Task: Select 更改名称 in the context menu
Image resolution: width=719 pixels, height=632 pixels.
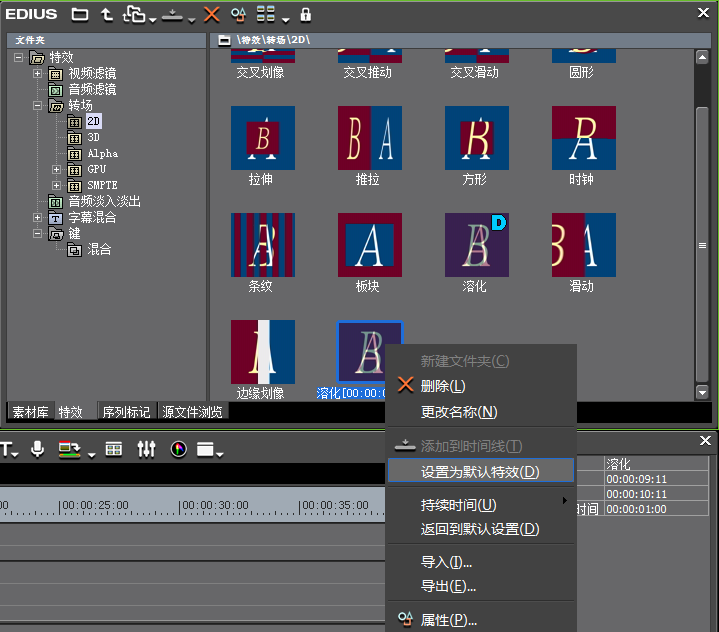Action: [459, 412]
